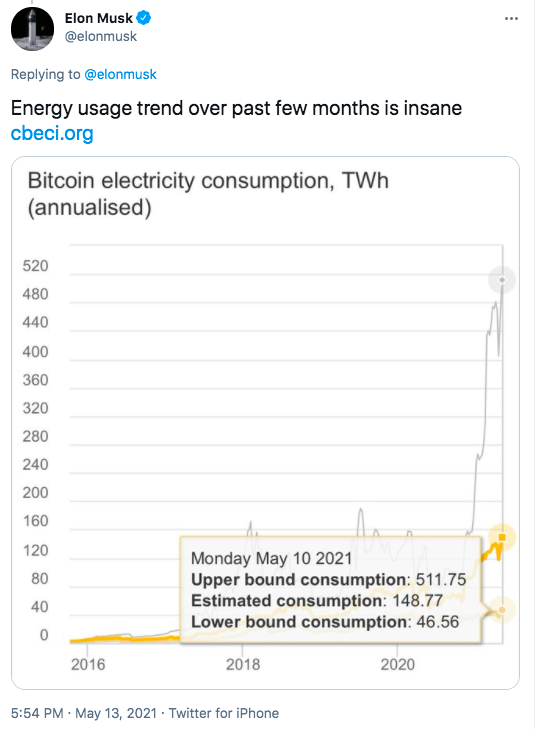
Task: Open the 5:54 PM May 13, 2021 timestamp
Action: click(84, 713)
